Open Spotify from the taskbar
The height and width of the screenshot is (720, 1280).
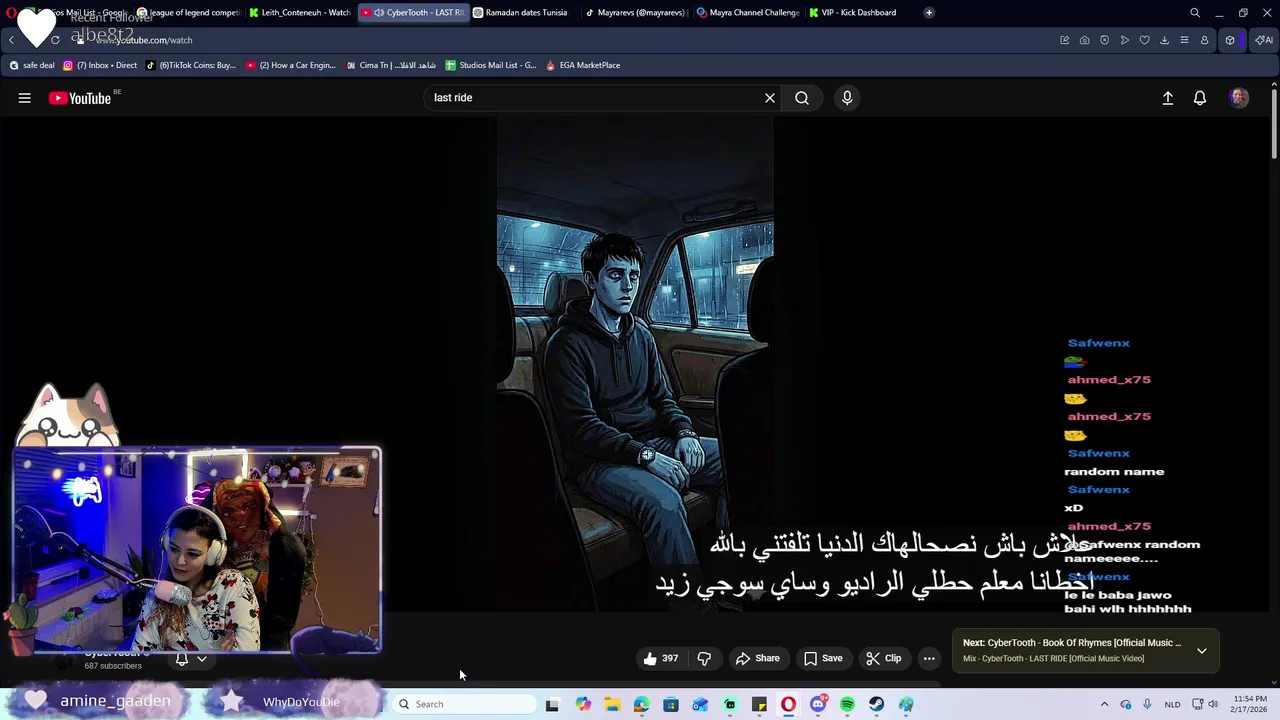pos(847,704)
